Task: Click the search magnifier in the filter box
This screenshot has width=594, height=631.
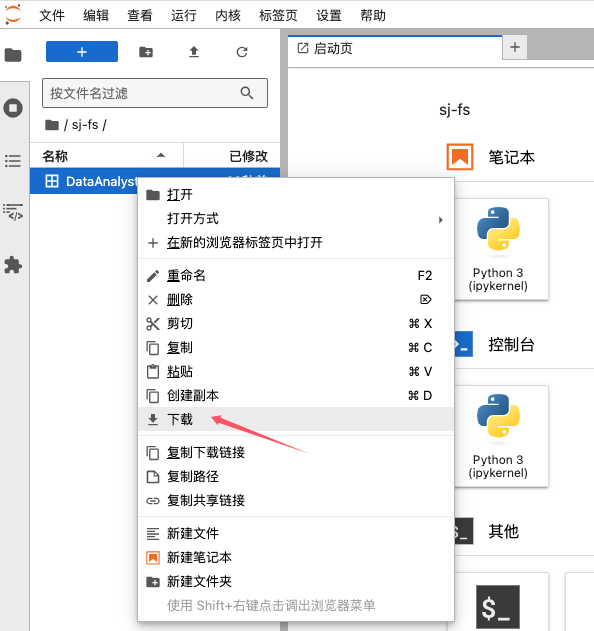Action: pyautogui.click(x=247, y=93)
